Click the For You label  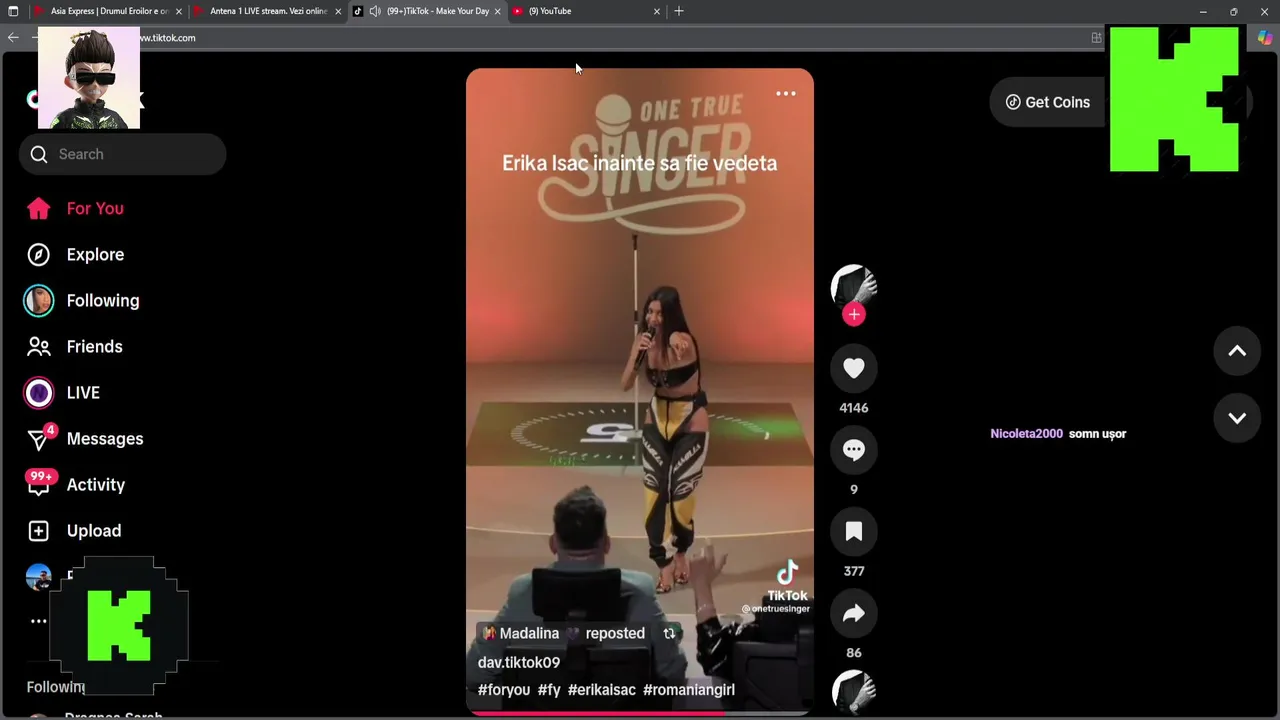coord(95,208)
